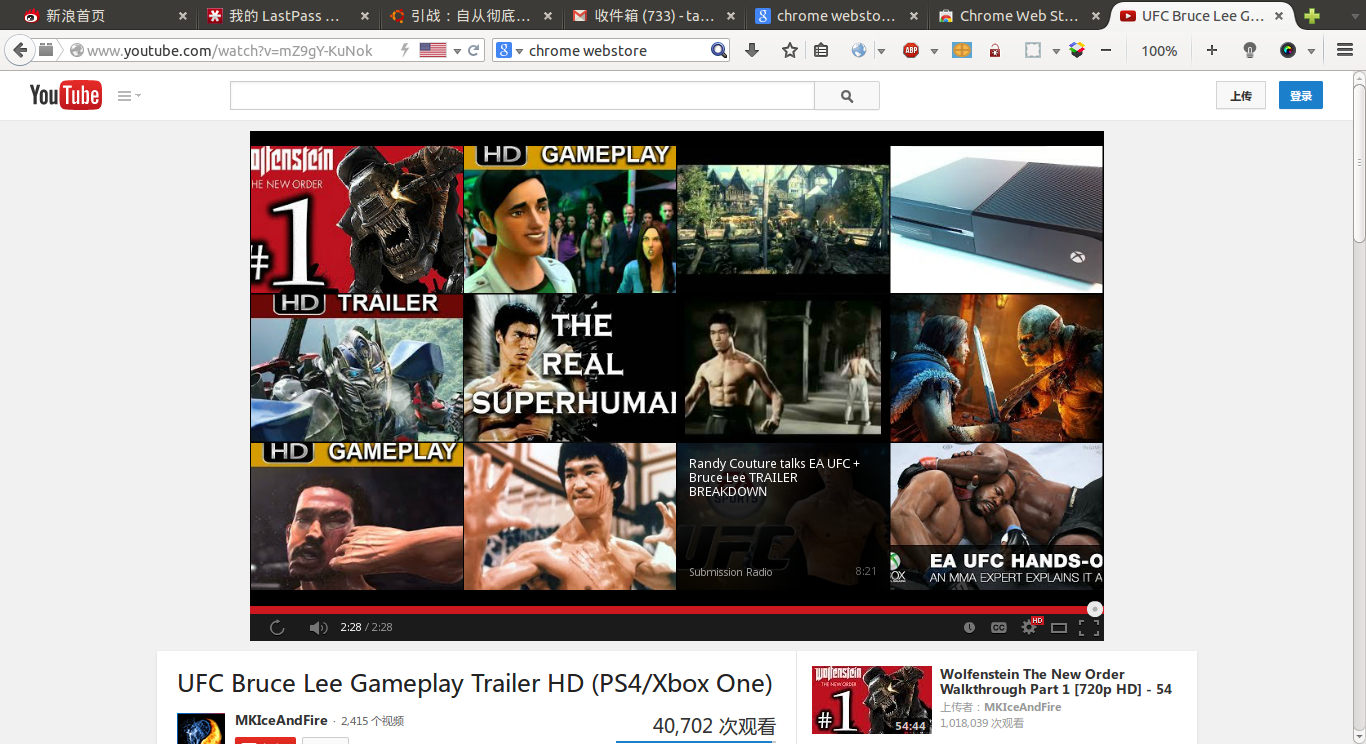Image resolution: width=1366 pixels, height=744 pixels.
Task: Open the color wheel dropdown arrow
Action: [x=1311, y=51]
